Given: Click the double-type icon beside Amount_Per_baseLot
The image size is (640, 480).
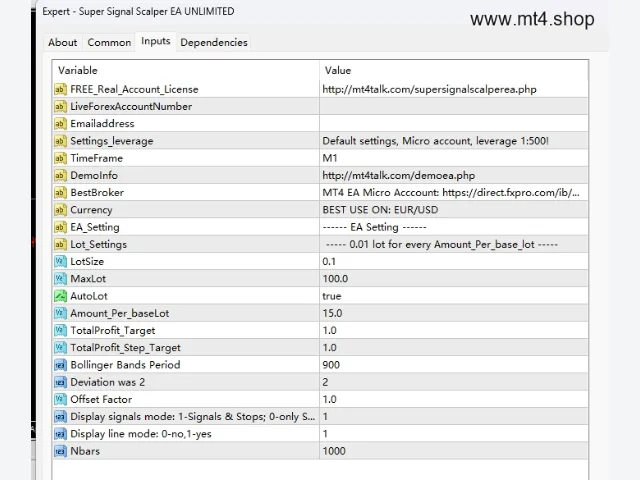Looking at the screenshot, I should pos(60,313).
